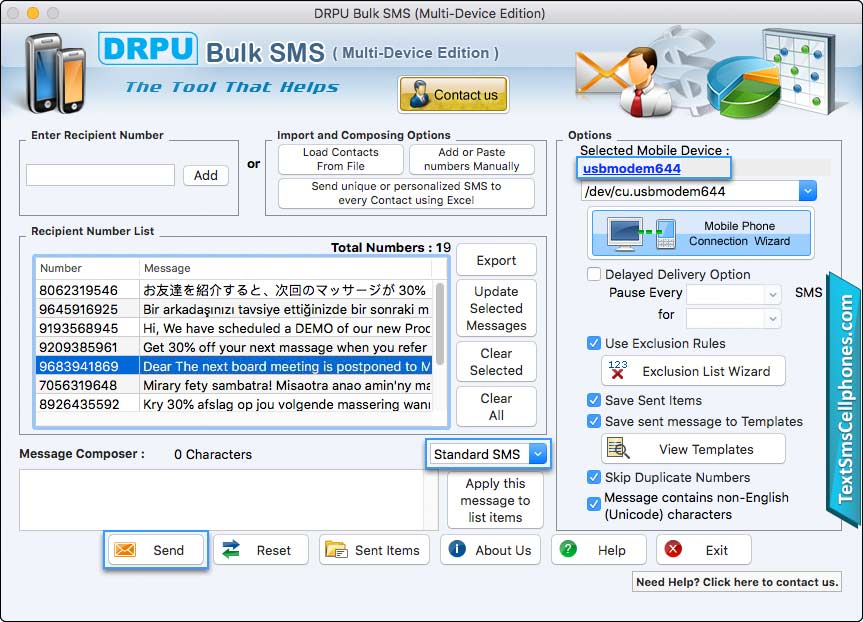Click the Reset button label
The width and height of the screenshot is (863, 622).
pyautogui.click(x=274, y=550)
